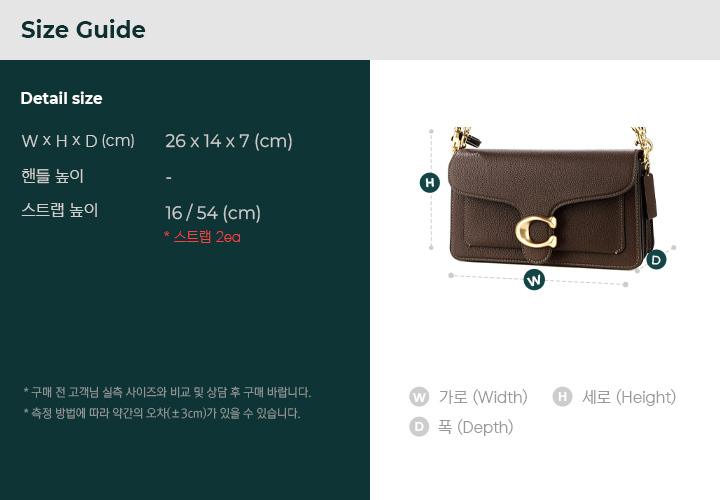The image size is (720, 500).
Task: Click the grey H legend icon
Action: [x=562, y=397]
